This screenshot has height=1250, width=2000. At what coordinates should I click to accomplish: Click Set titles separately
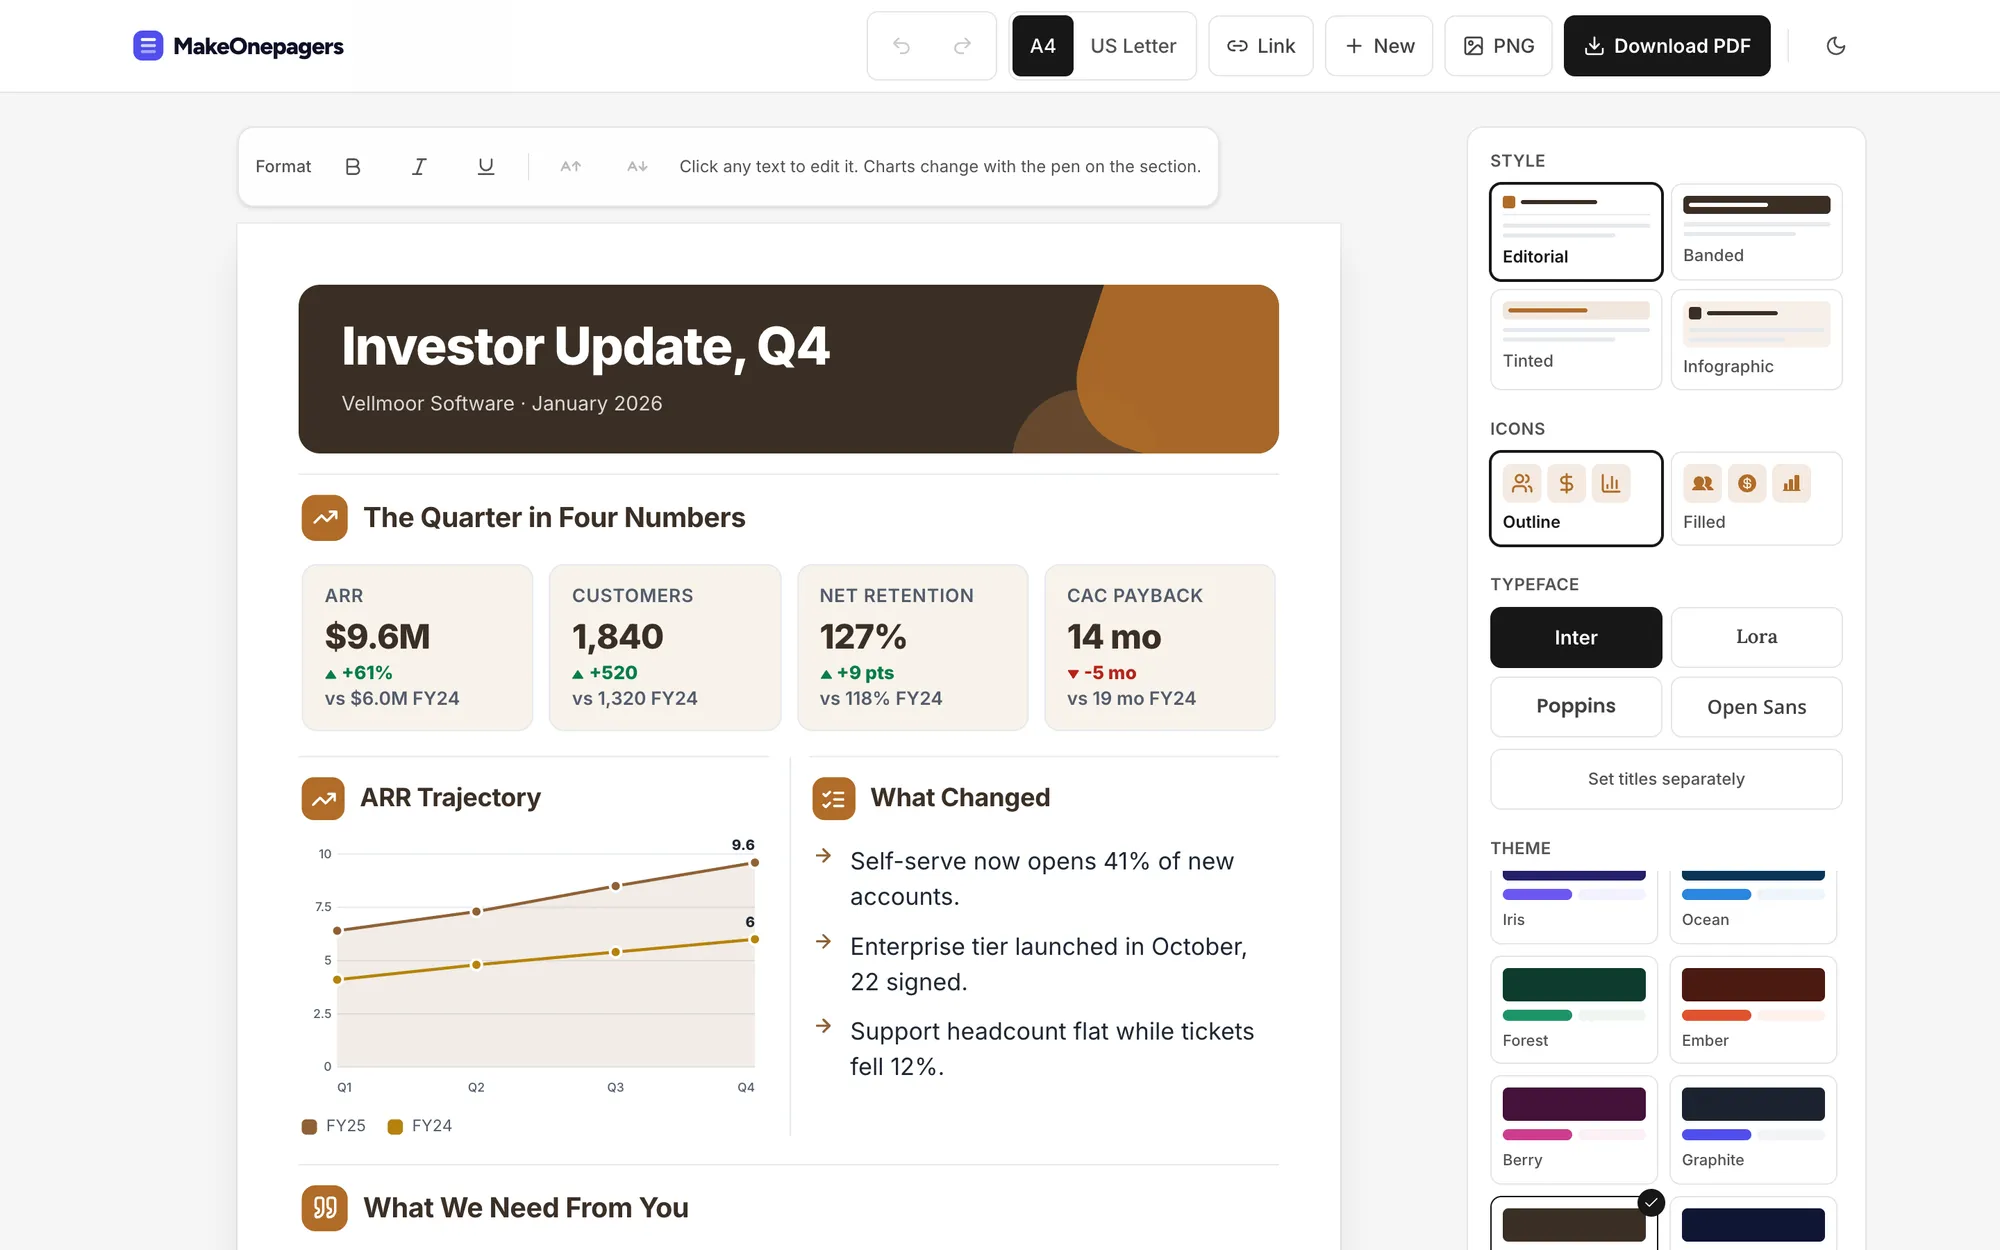(x=1666, y=779)
